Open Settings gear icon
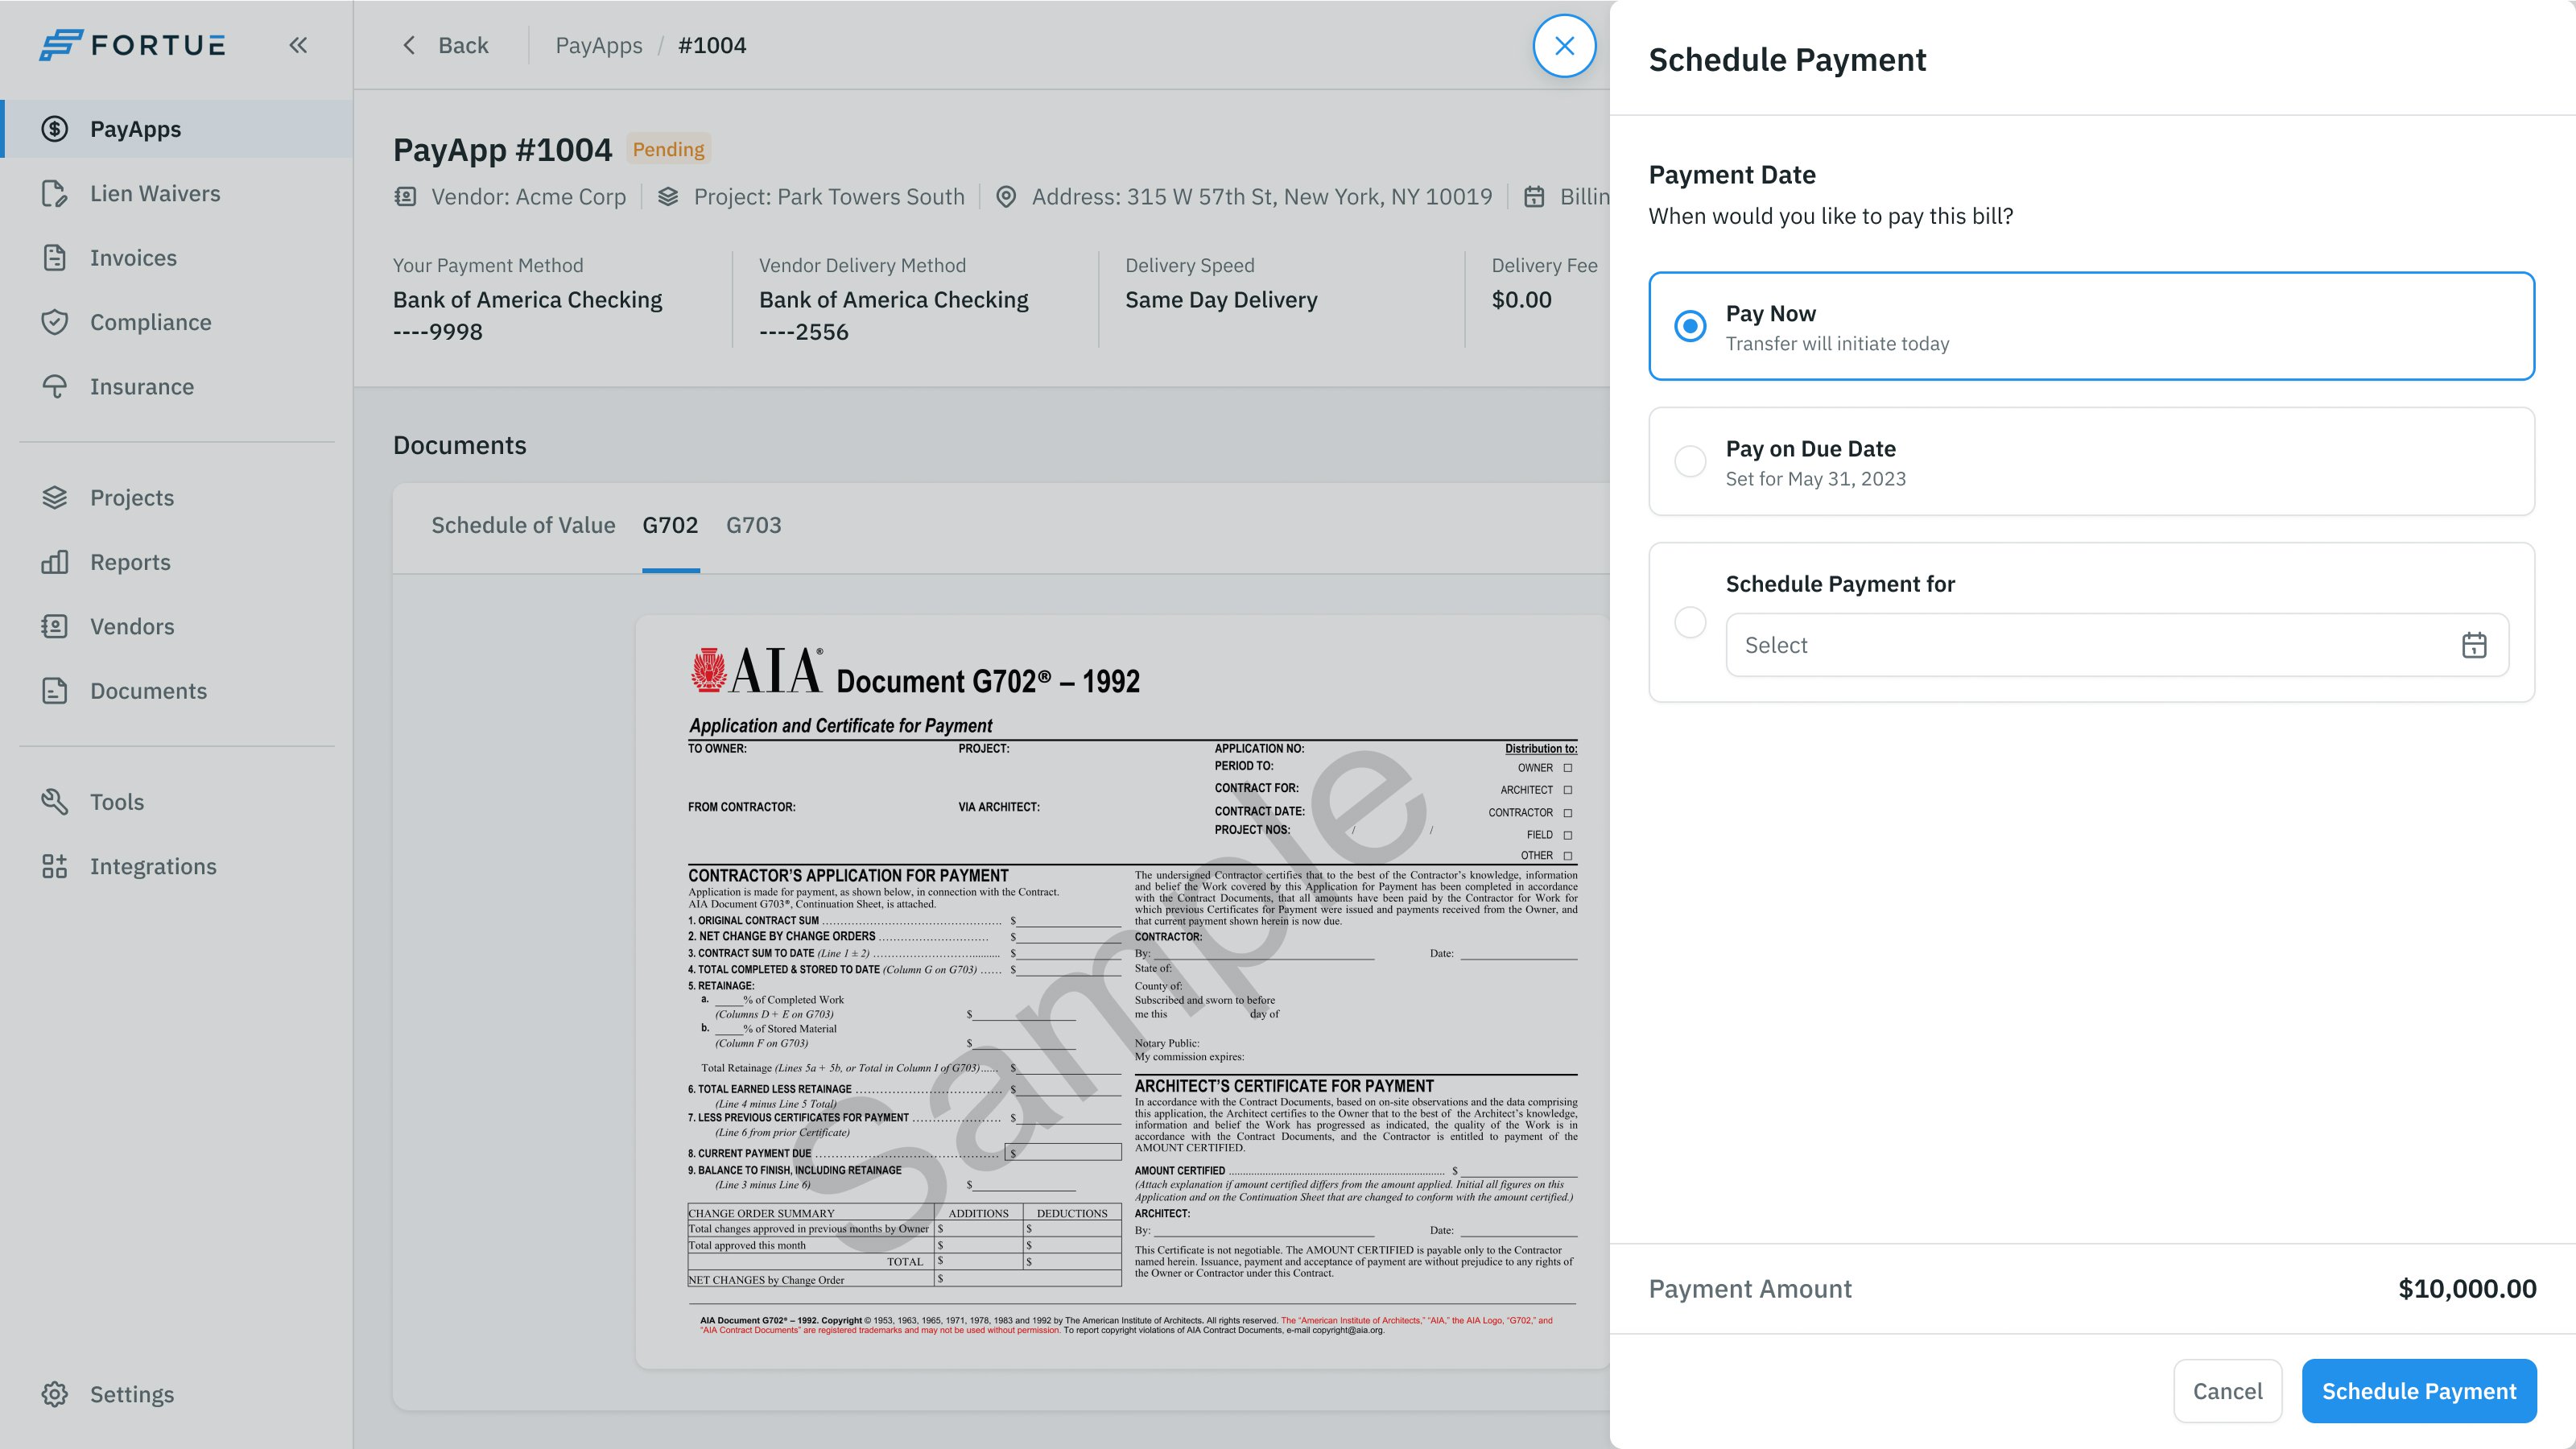Screen dimensions: 2576x1449 (x=55, y=1394)
